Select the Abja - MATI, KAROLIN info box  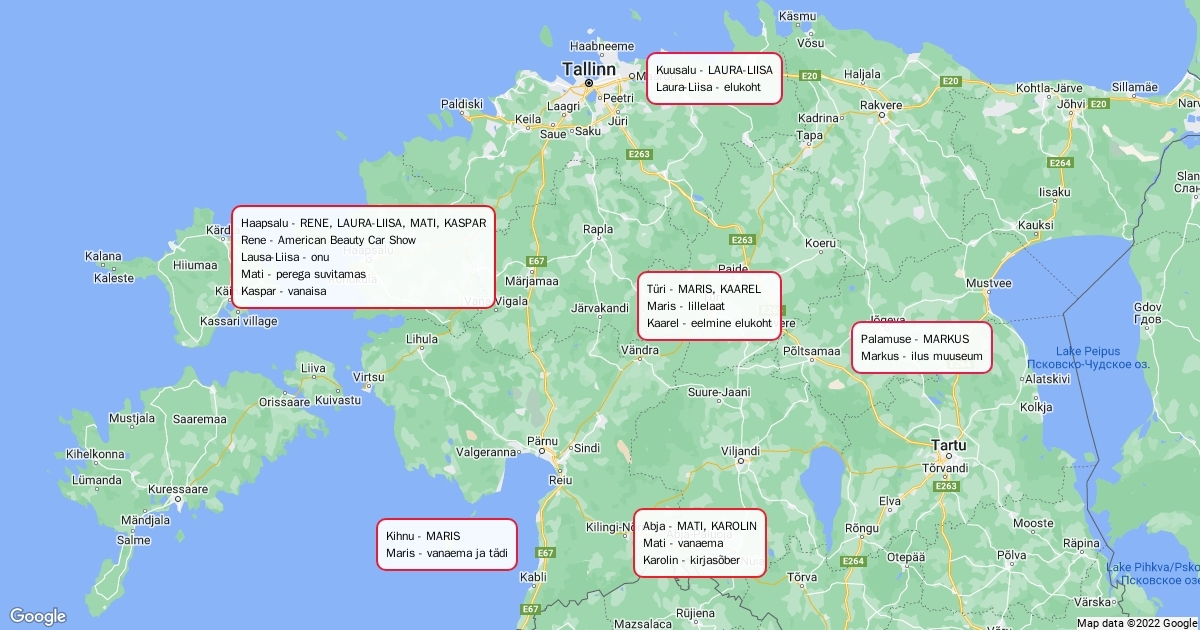pyautogui.click(x=700, y=543)
